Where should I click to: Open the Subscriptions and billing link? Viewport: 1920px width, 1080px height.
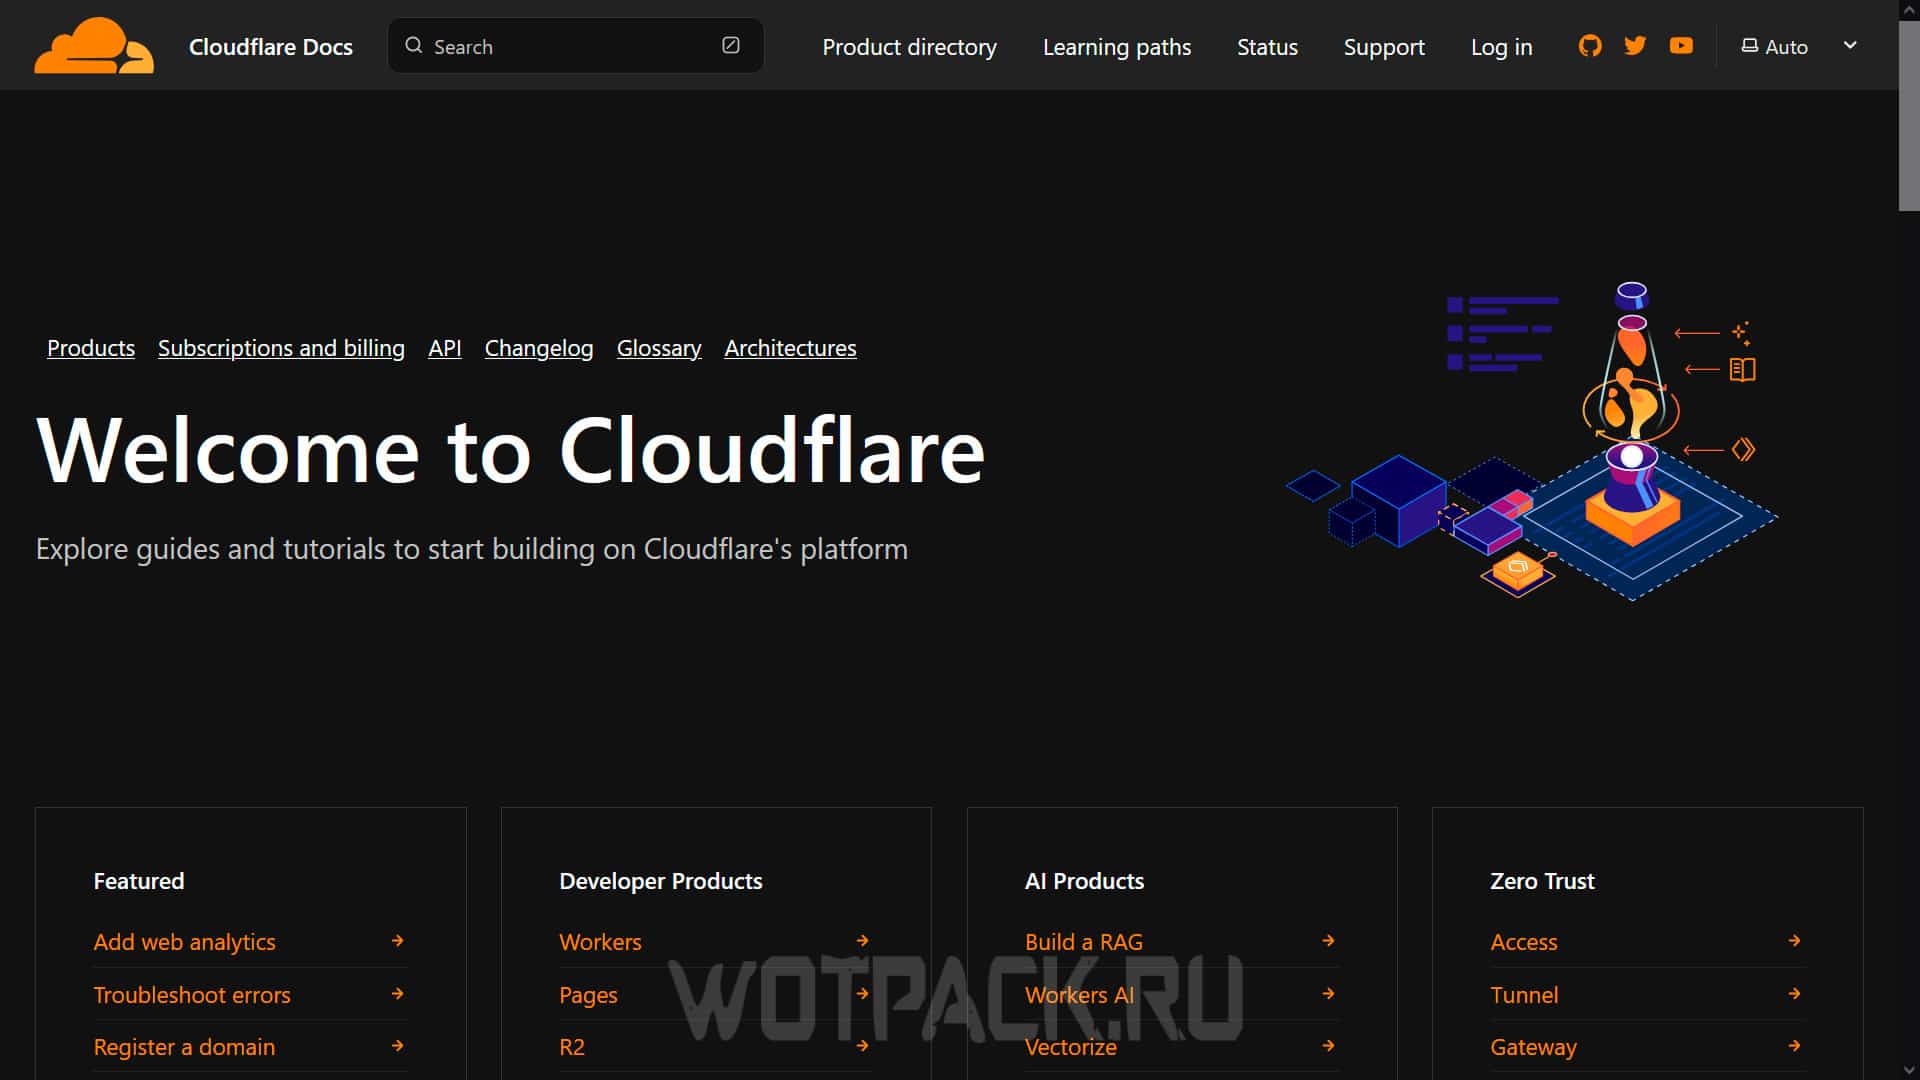[281, 348]
